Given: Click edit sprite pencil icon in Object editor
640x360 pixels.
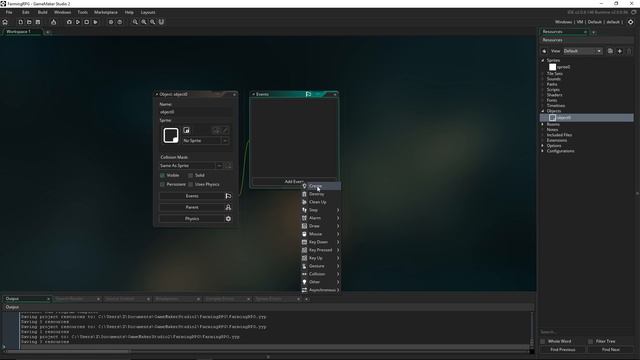Looking at the screenshot, I should click(x=225, y=130).
